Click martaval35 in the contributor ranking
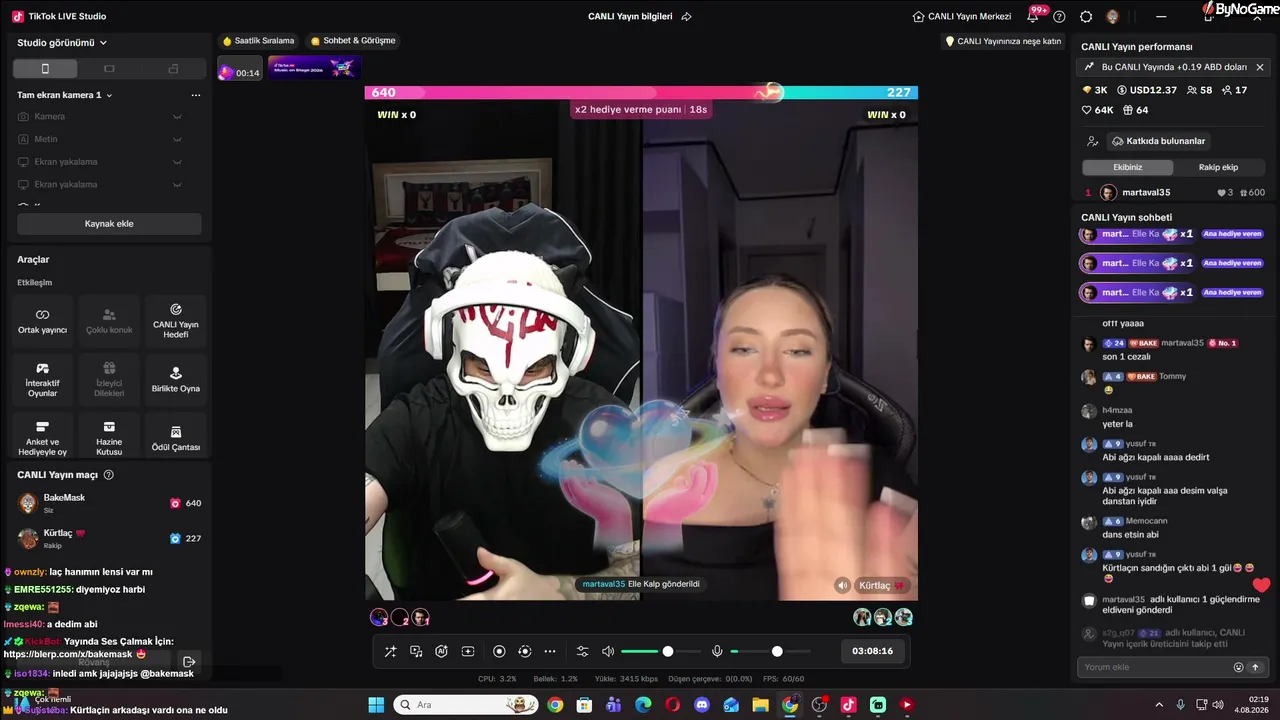 1172,192
